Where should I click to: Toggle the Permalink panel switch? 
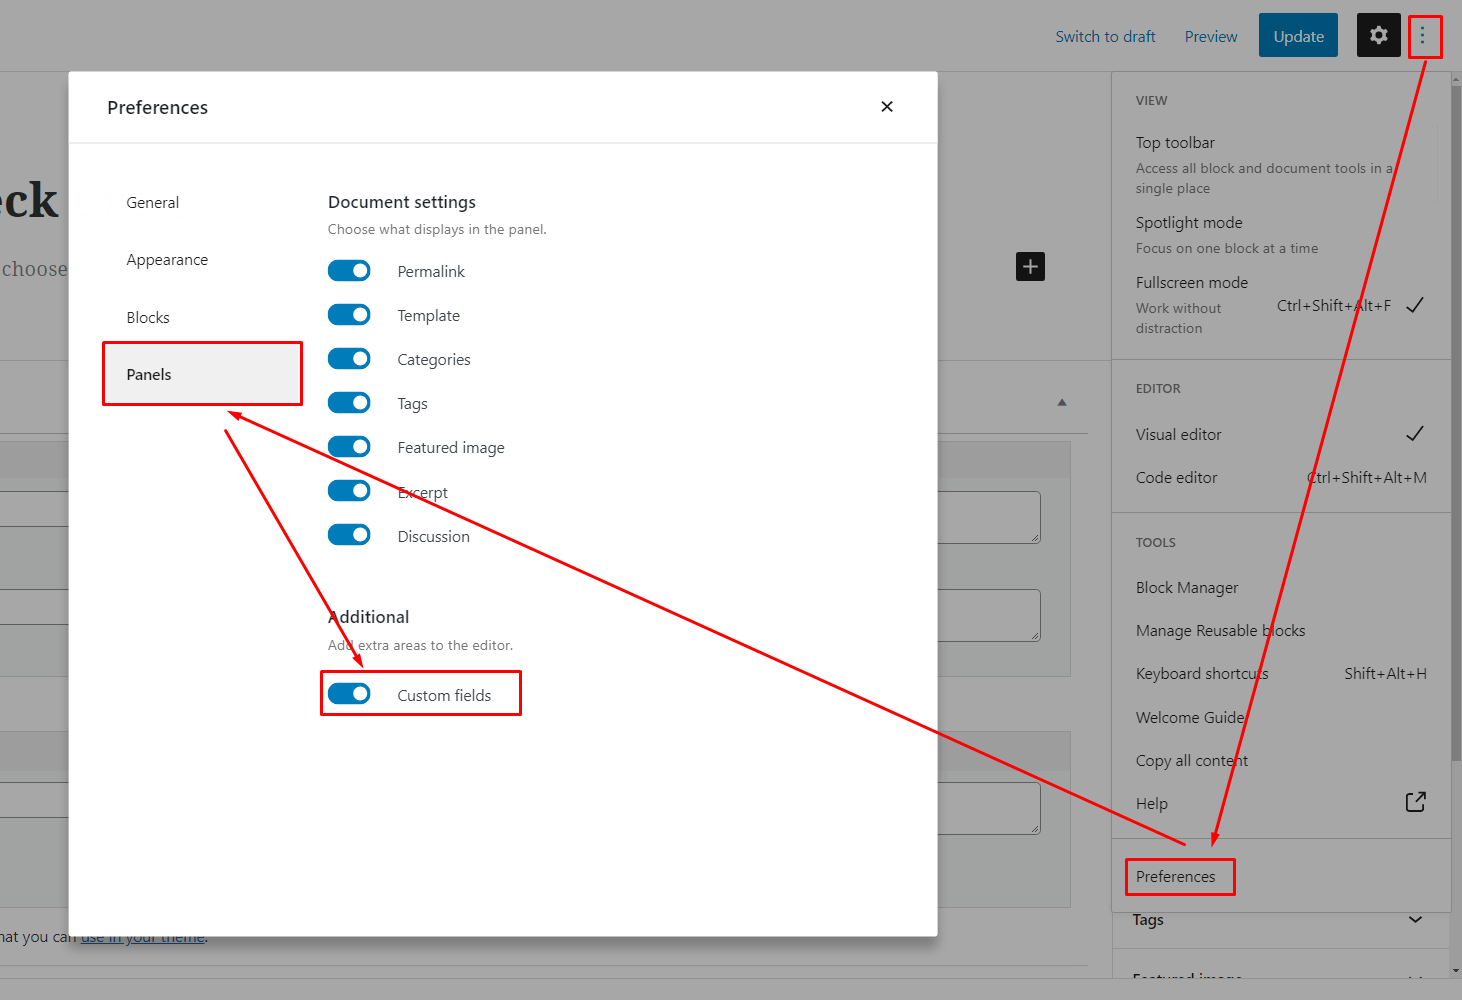(349, 271)
